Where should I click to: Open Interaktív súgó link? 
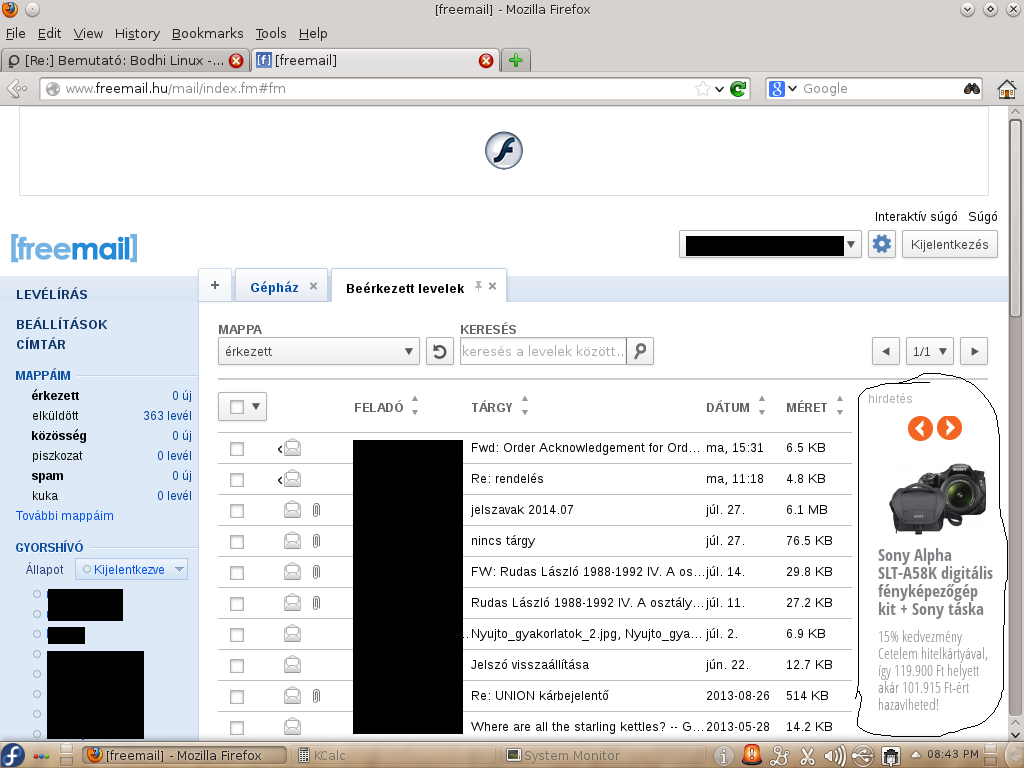tap(916, 217)
